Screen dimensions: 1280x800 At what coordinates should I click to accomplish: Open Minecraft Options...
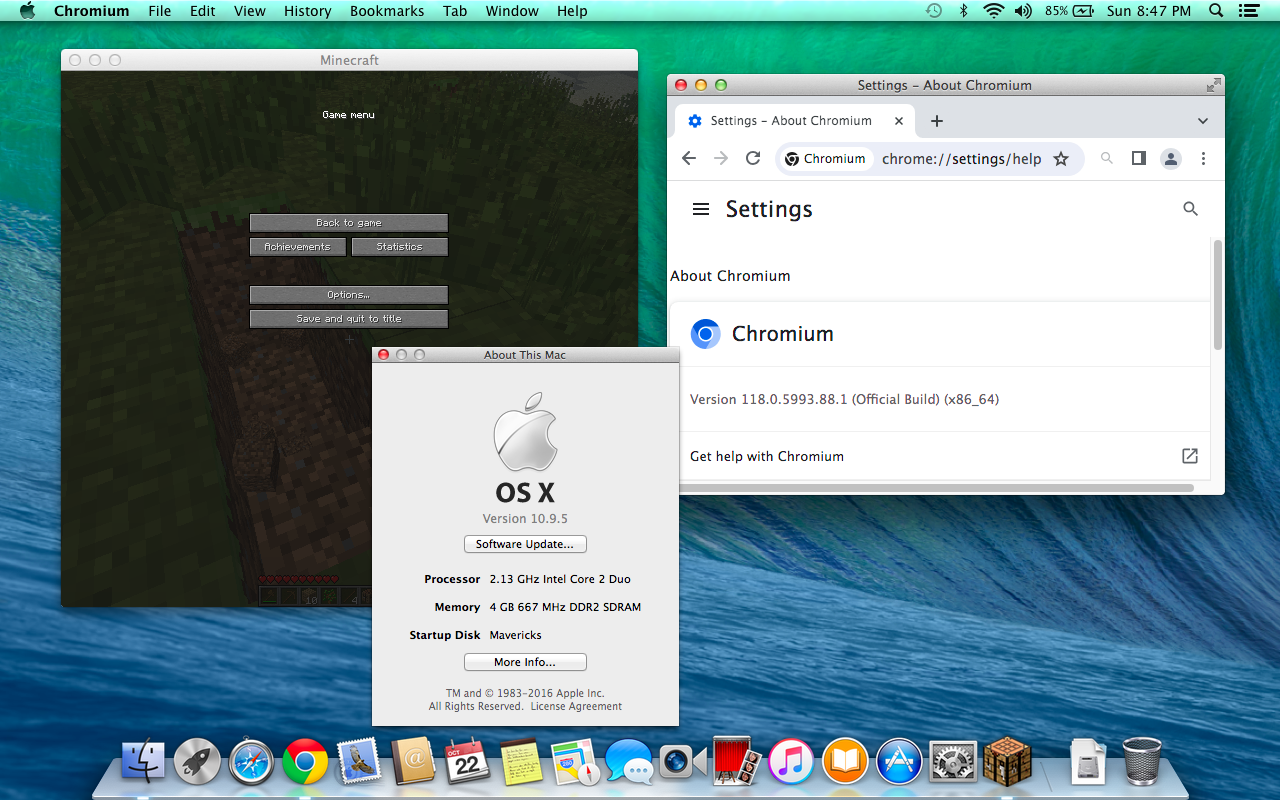point(349,295)
